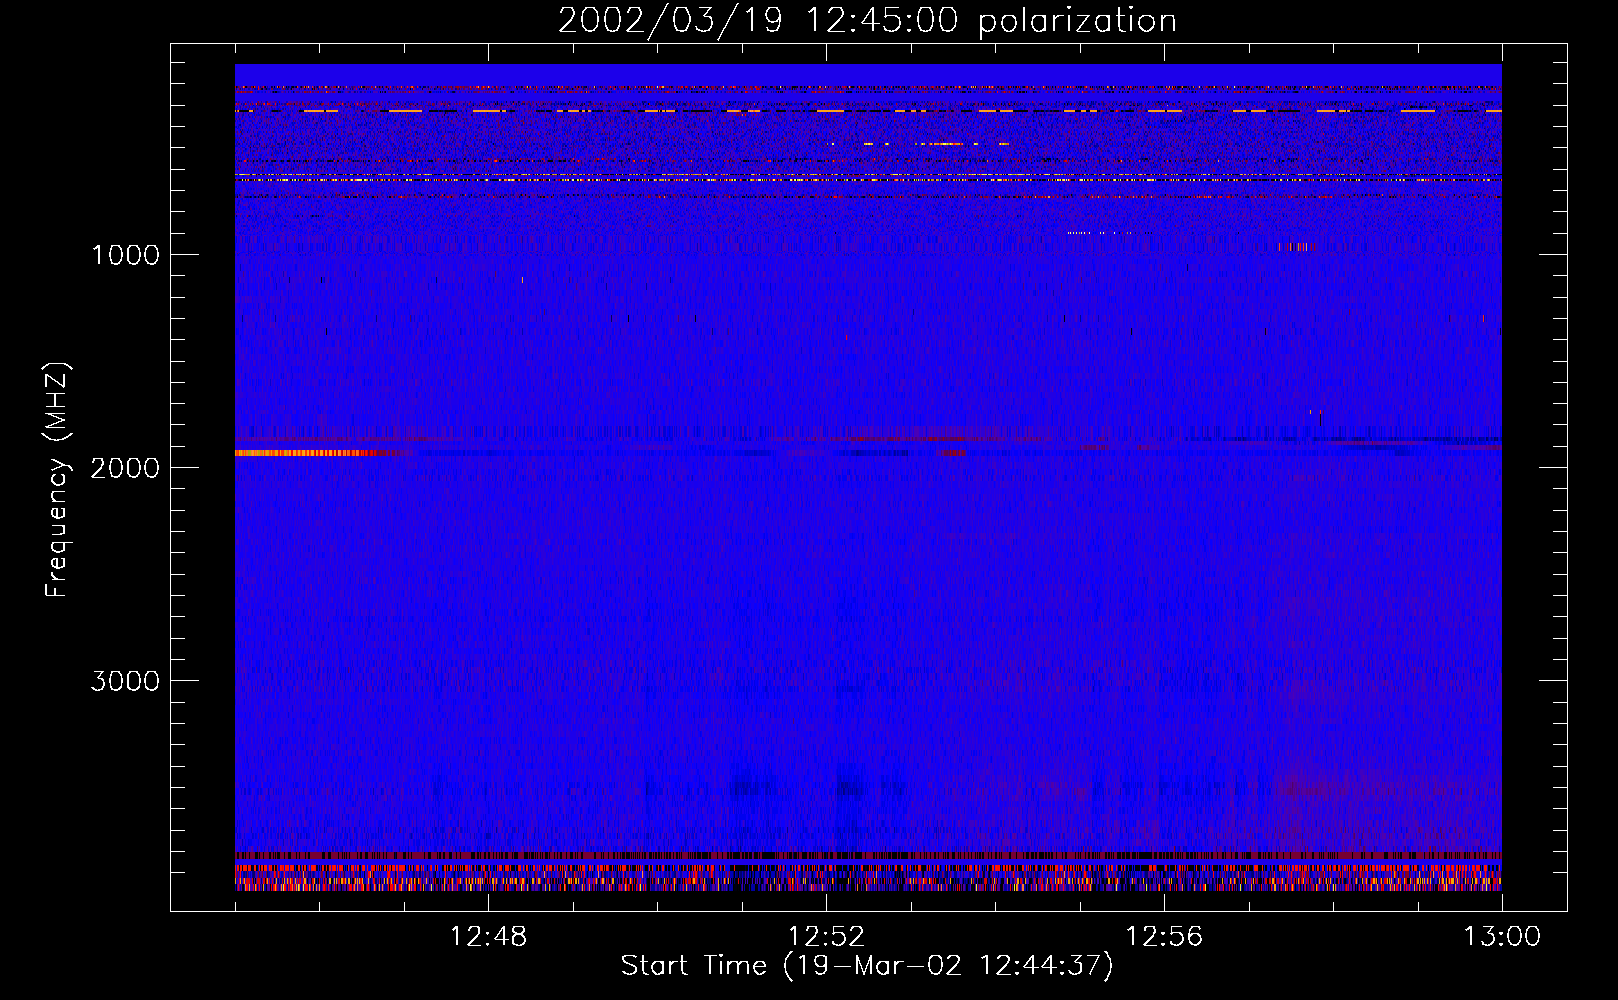Click the 1000 frequency tick label
Screen dimensions: 1618x1000
[x=125, y=255]
